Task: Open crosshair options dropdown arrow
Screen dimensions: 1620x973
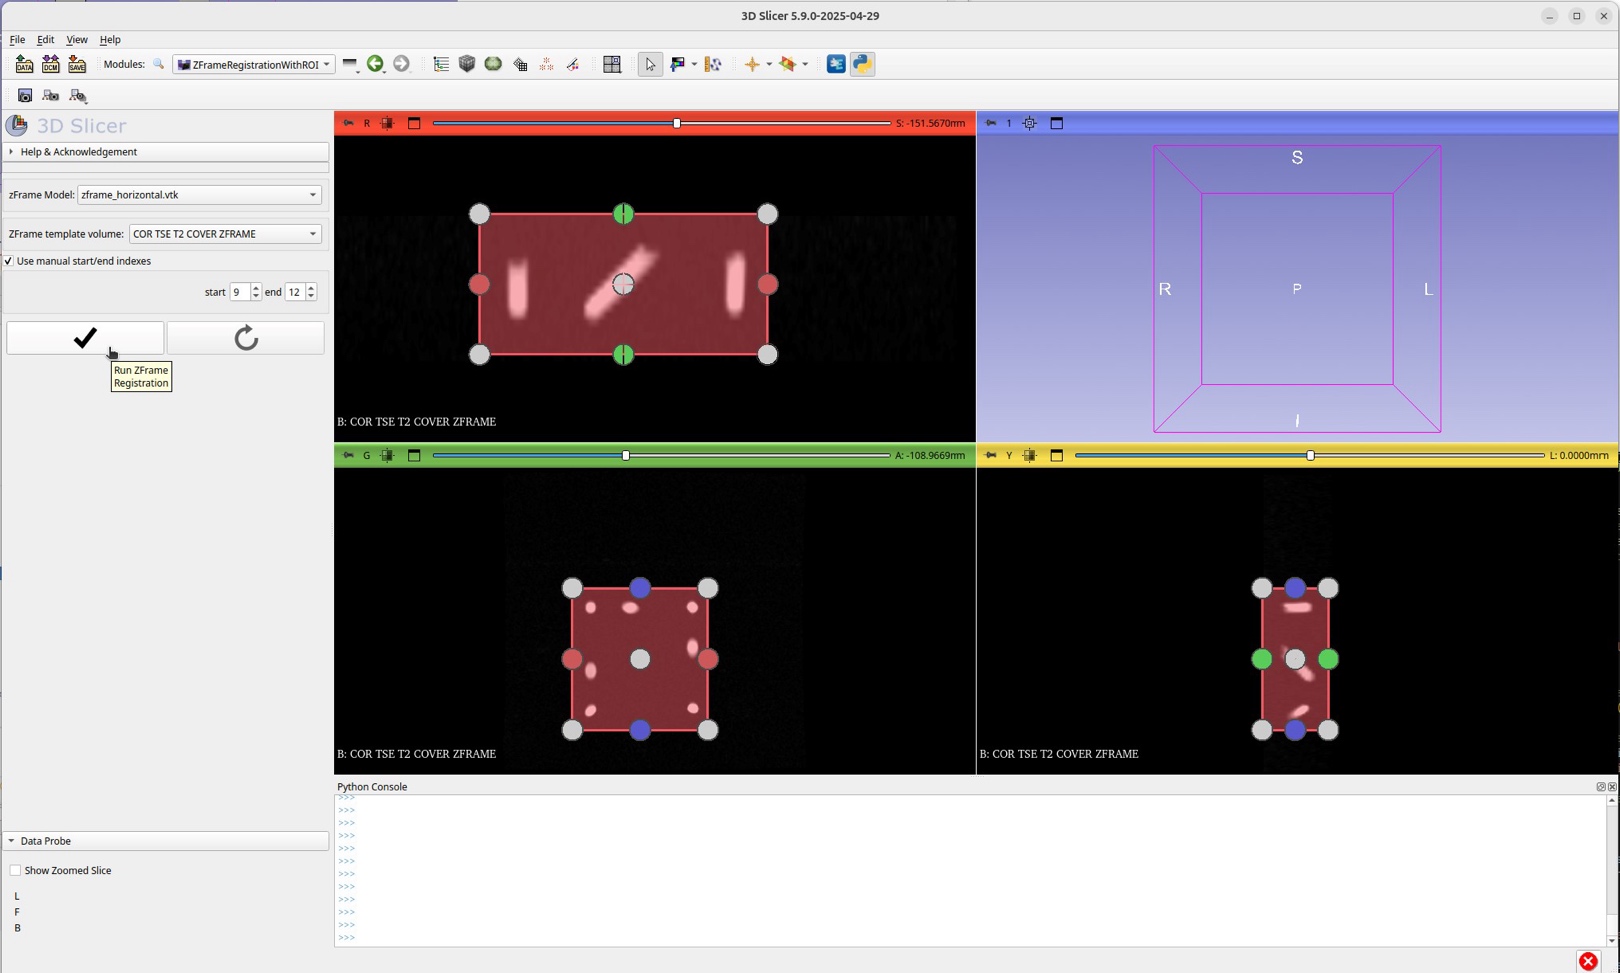Action: (769, 64)
